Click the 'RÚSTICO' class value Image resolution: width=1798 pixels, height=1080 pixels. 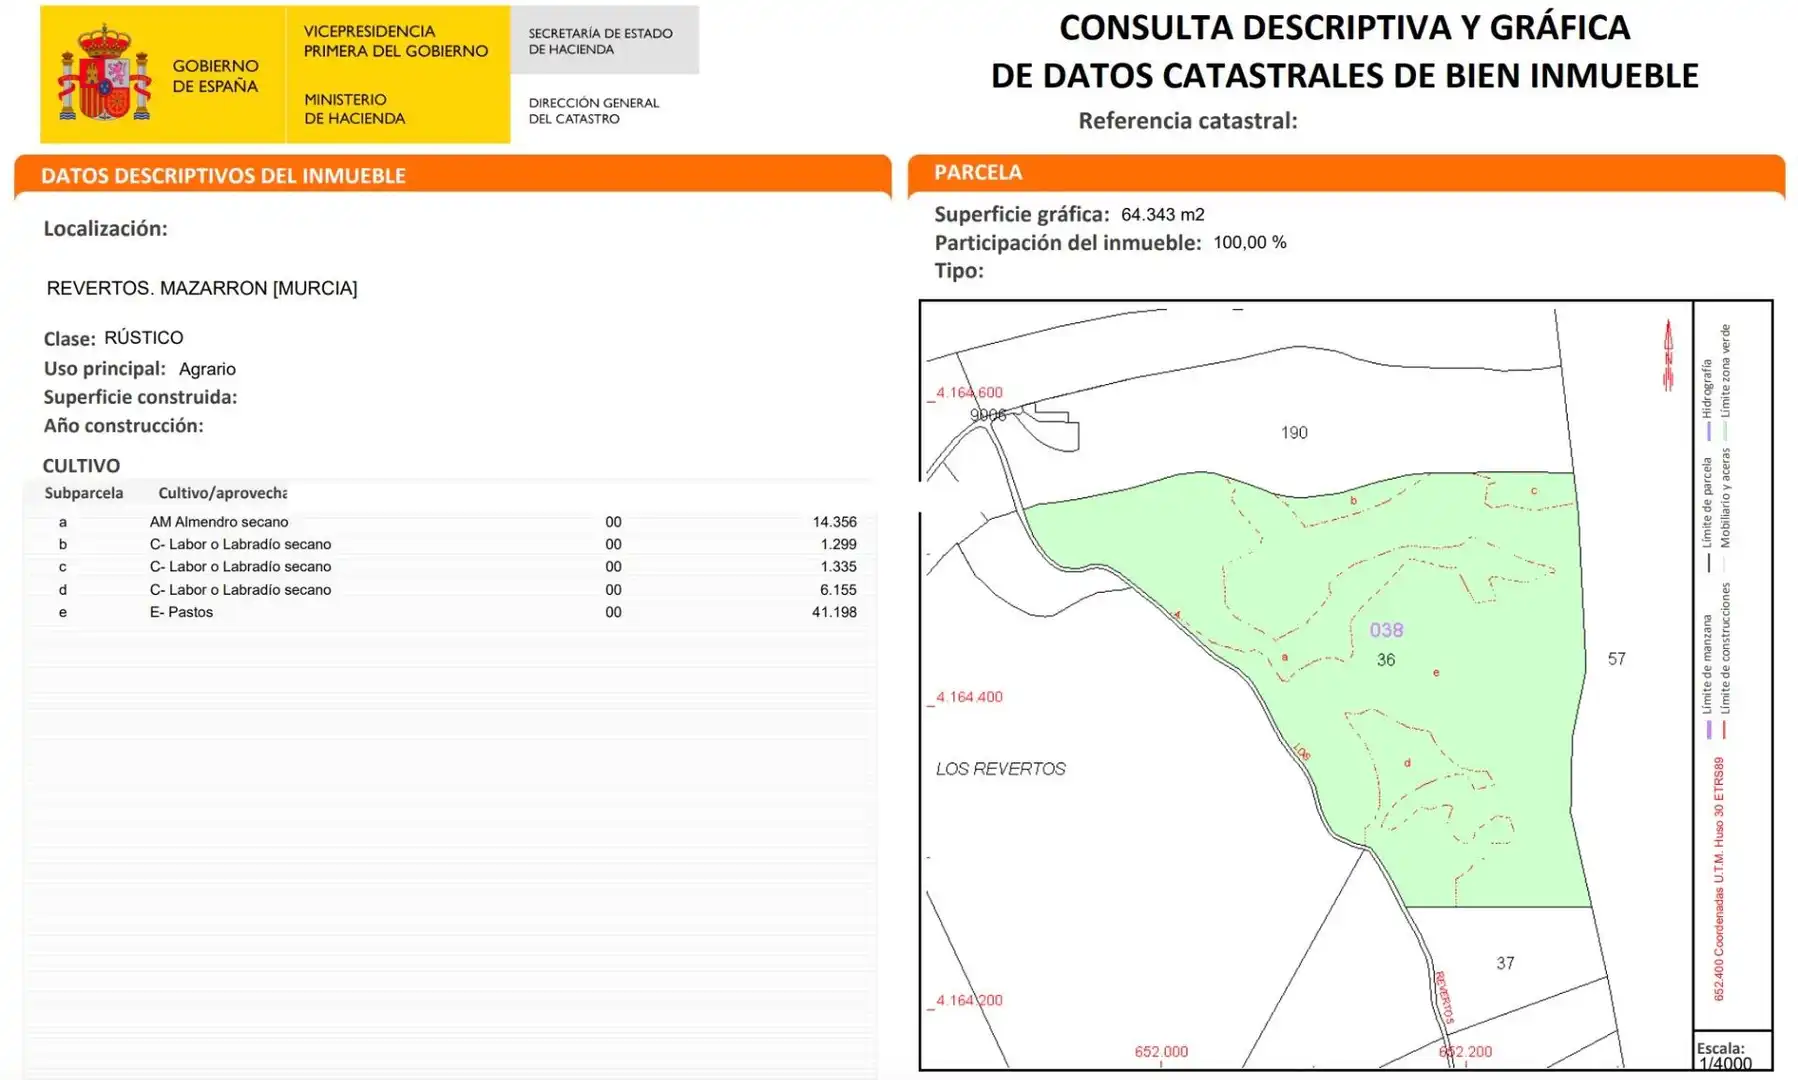tap(143, 337)
